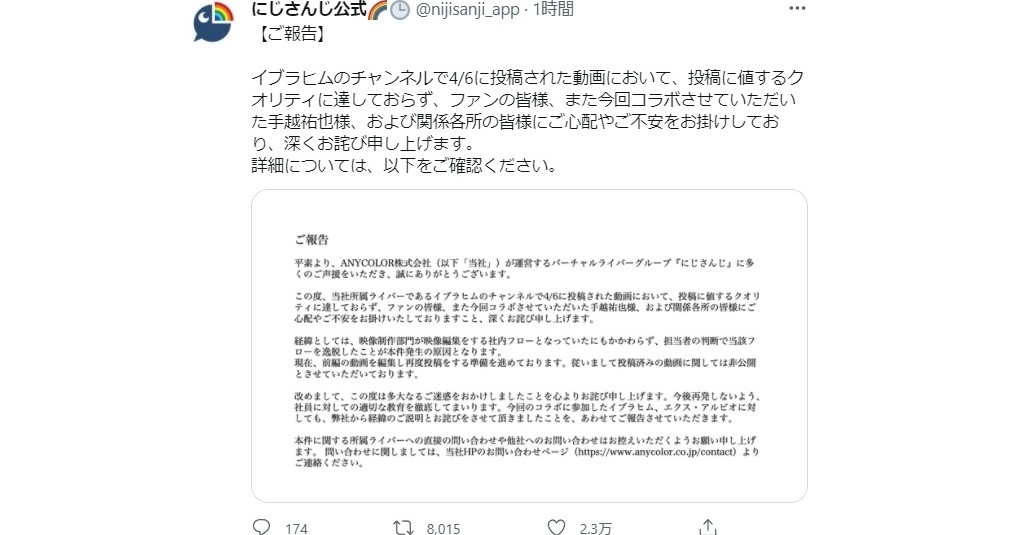1022x535 pixels.
Task: Click the reply speech bubble icon
Action: coord(261,526)
